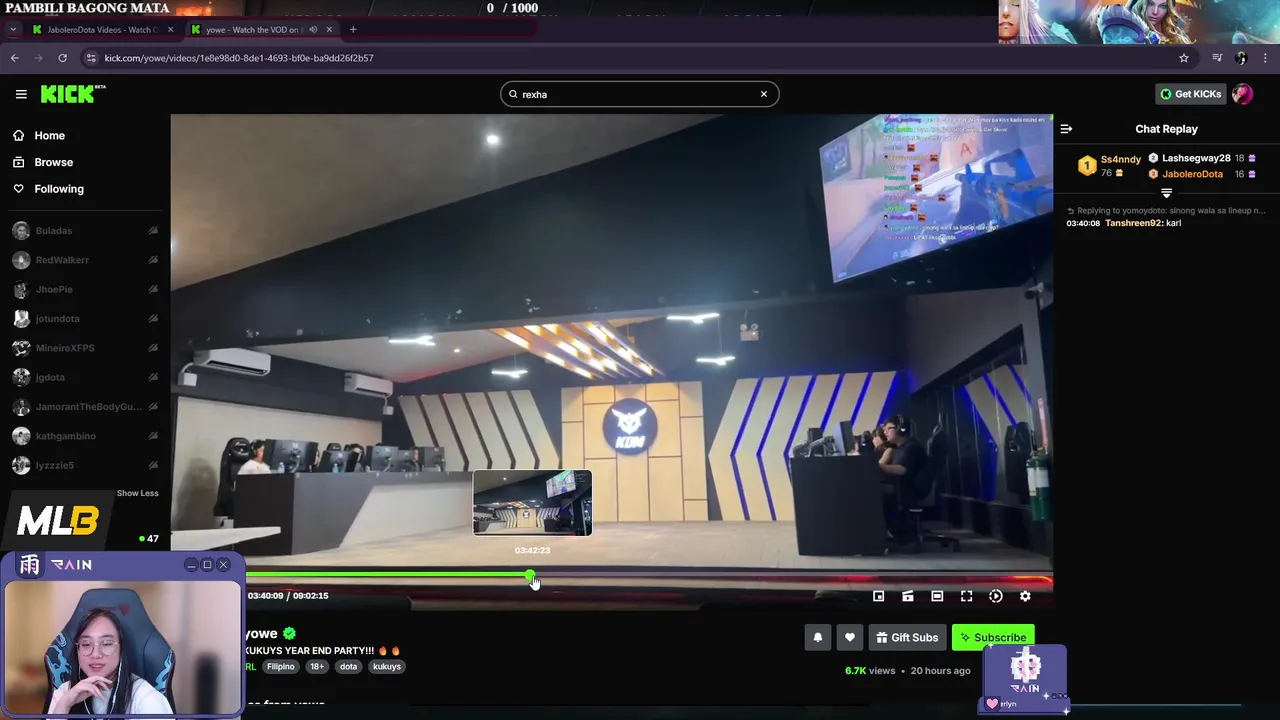Open the Chrome three-dot menu
Viewport: 1280px width, 720px height.
(x=1265, y=58)
